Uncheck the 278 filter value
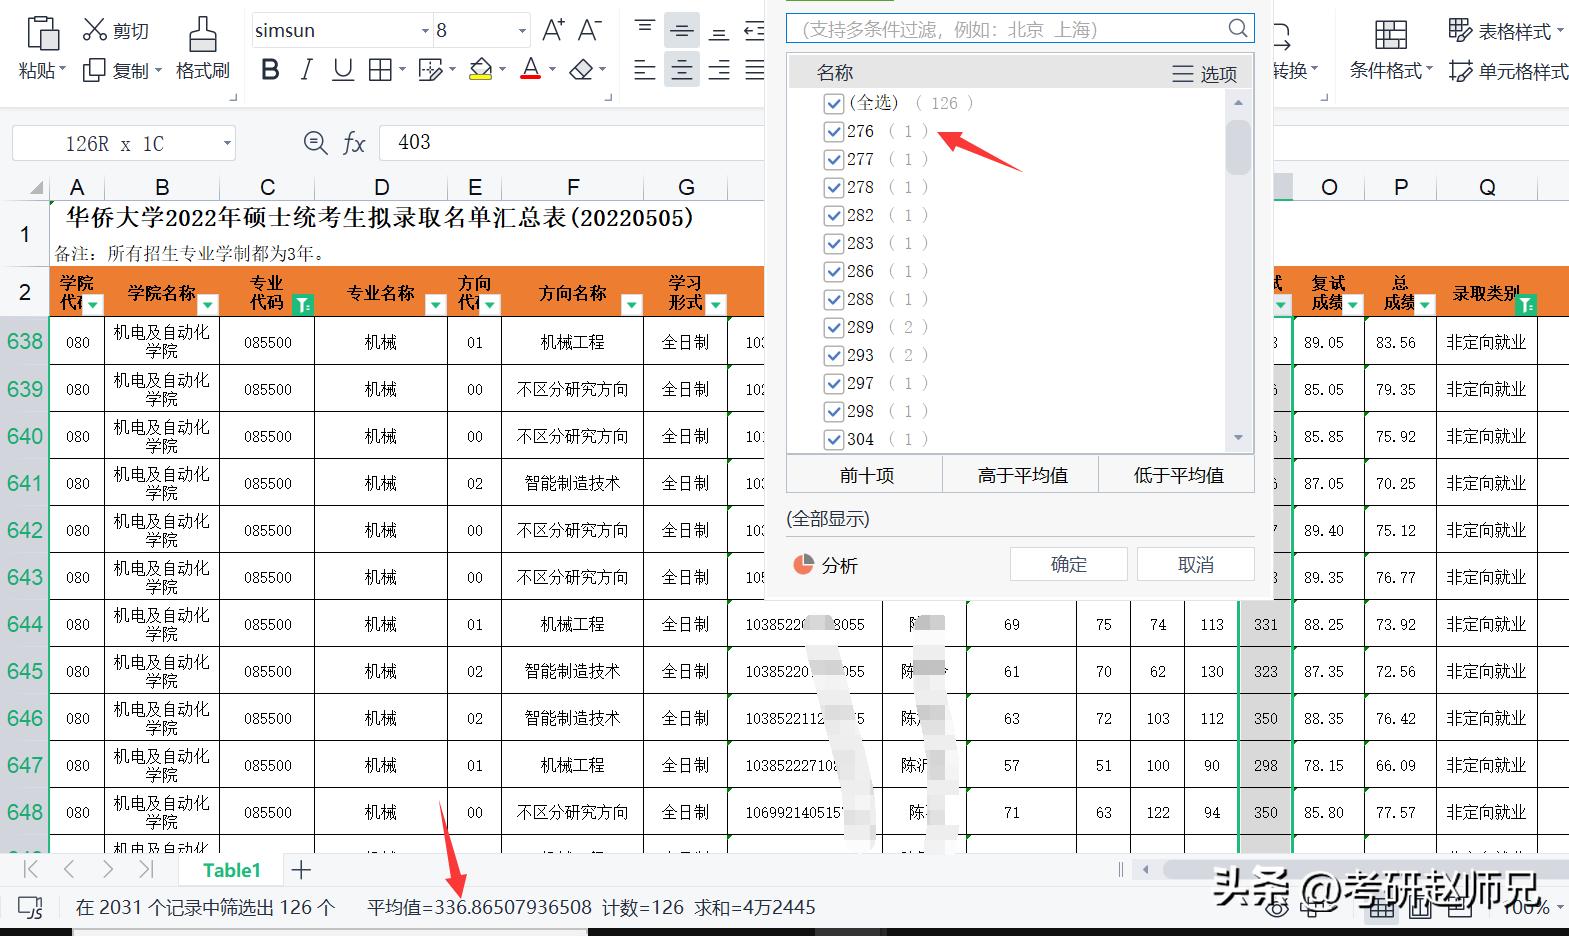The height and width of the screenshot is (936, 1569). coord(834,187)
